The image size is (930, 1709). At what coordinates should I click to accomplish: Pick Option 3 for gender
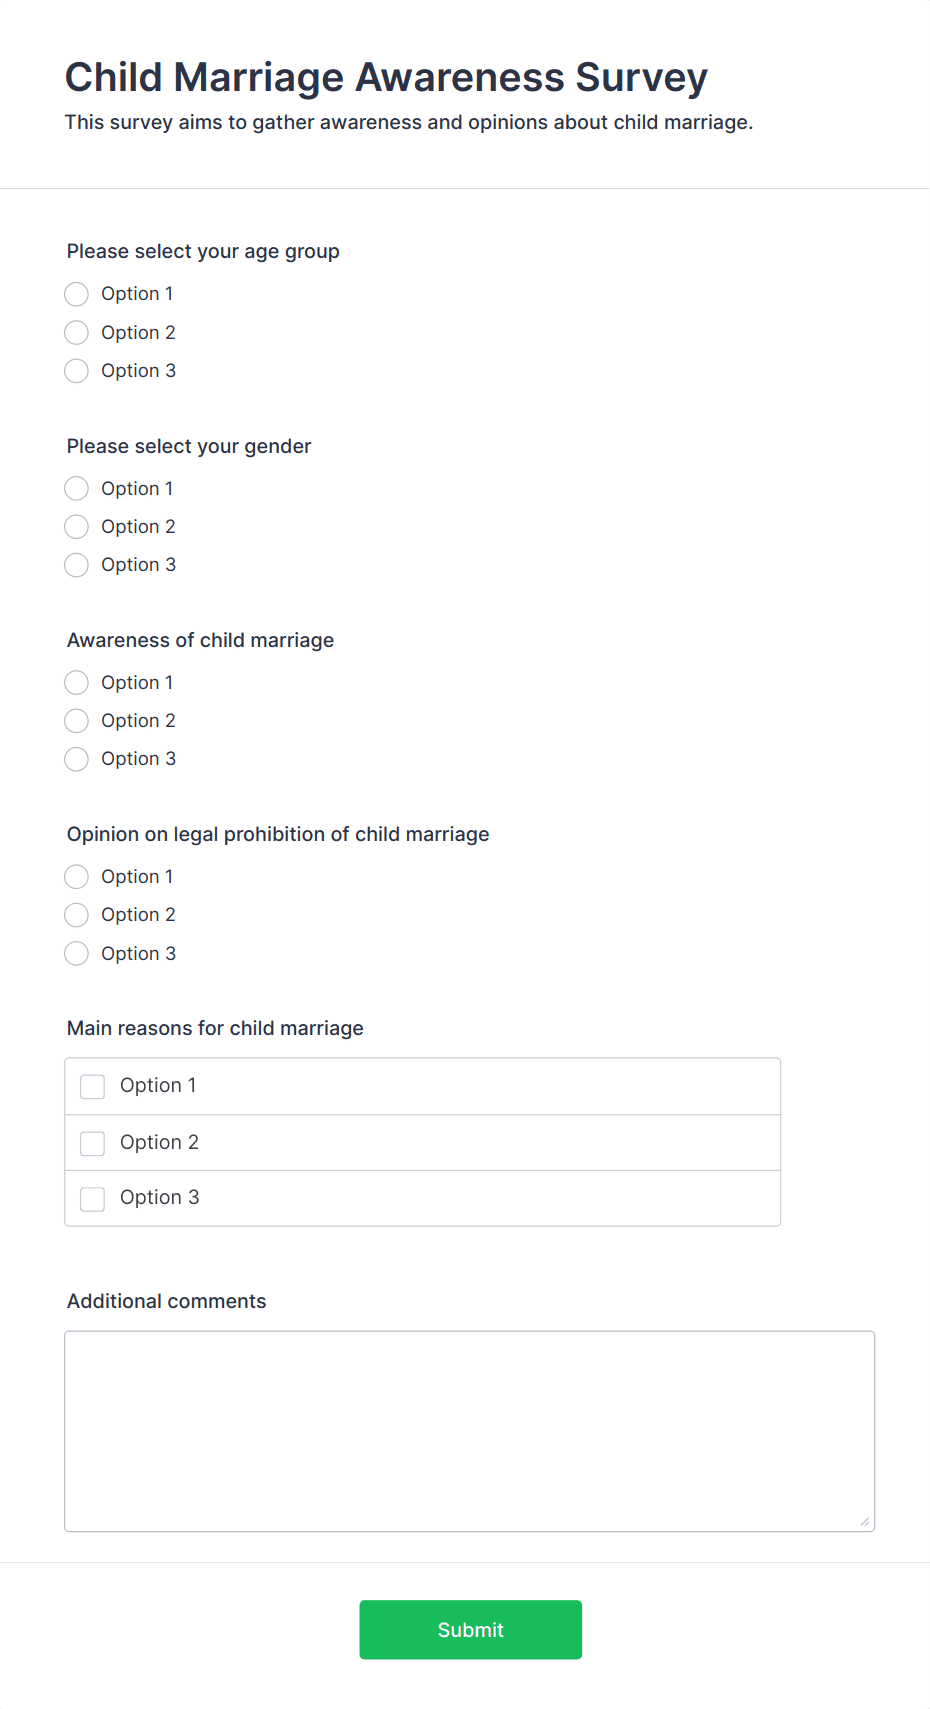[77, 565]
